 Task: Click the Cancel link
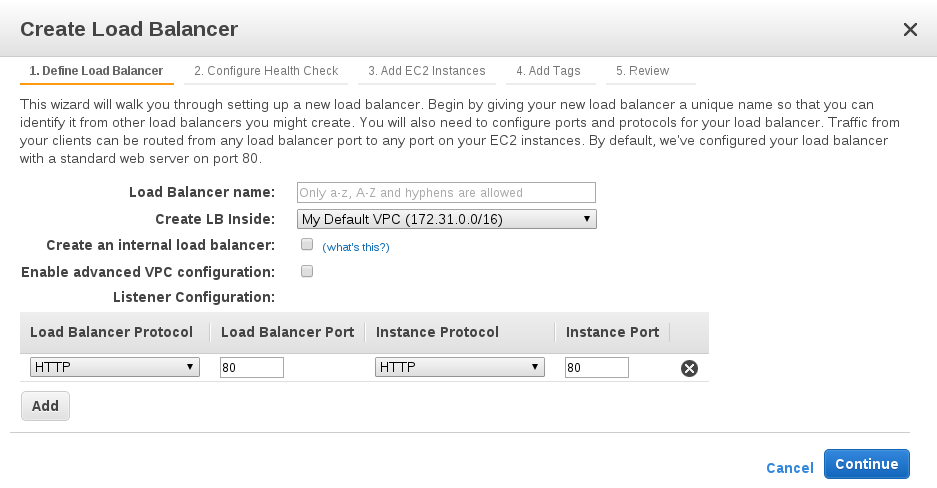[x=789, y=467]
